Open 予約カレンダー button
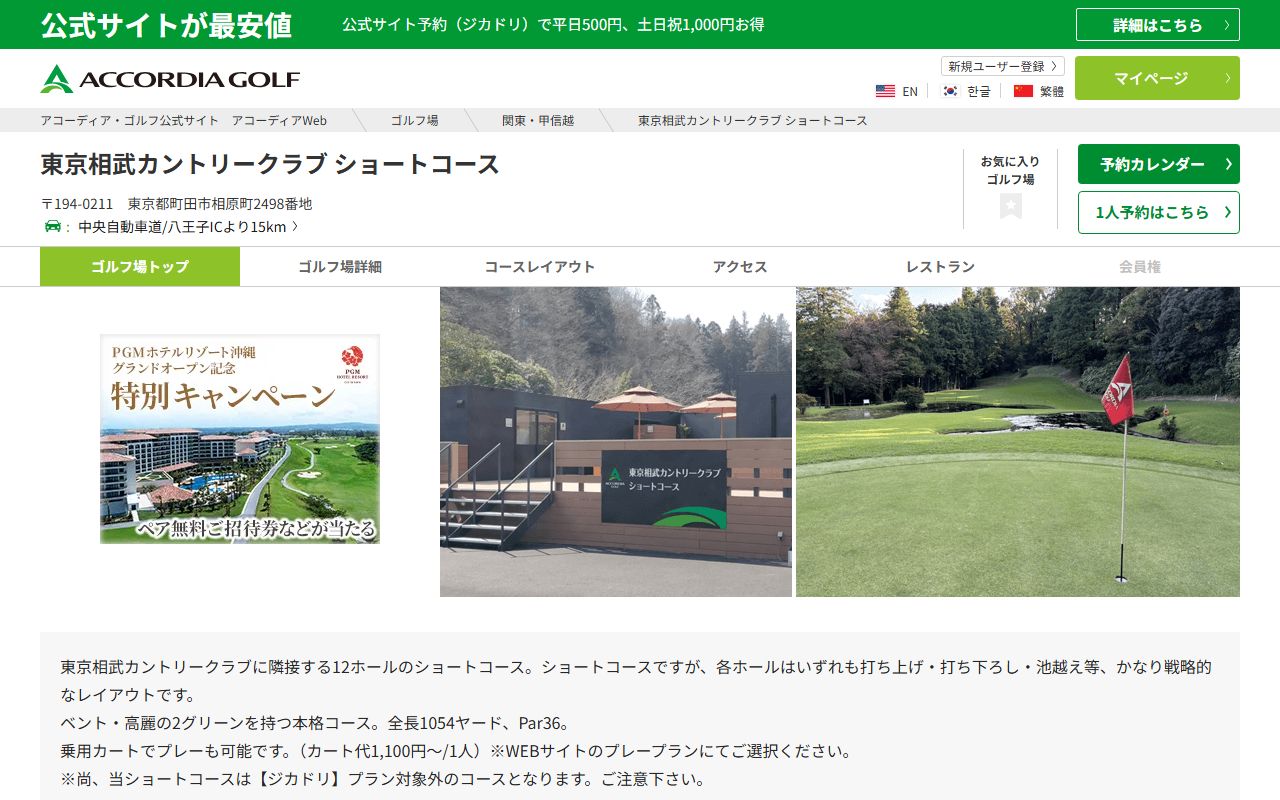 click(1158, 164)
